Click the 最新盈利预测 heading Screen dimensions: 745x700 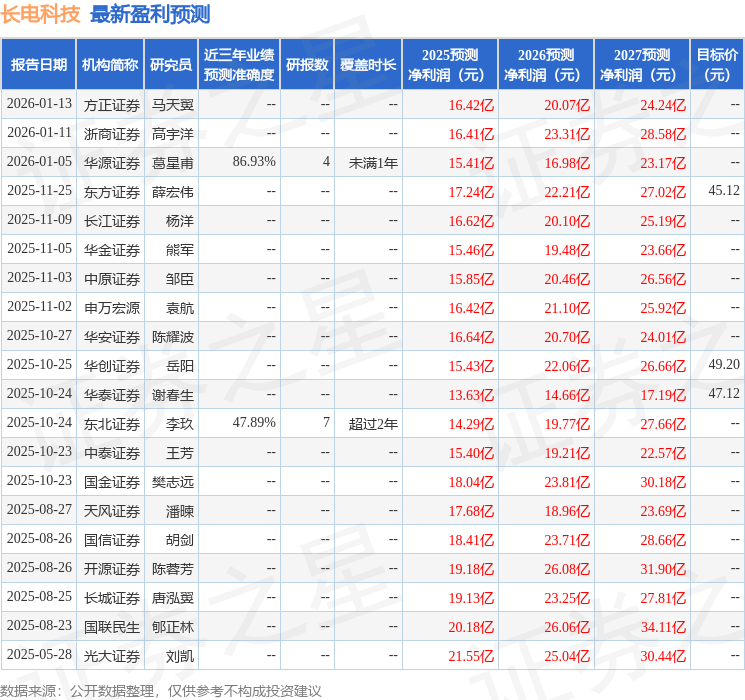(x=150, y=14)
